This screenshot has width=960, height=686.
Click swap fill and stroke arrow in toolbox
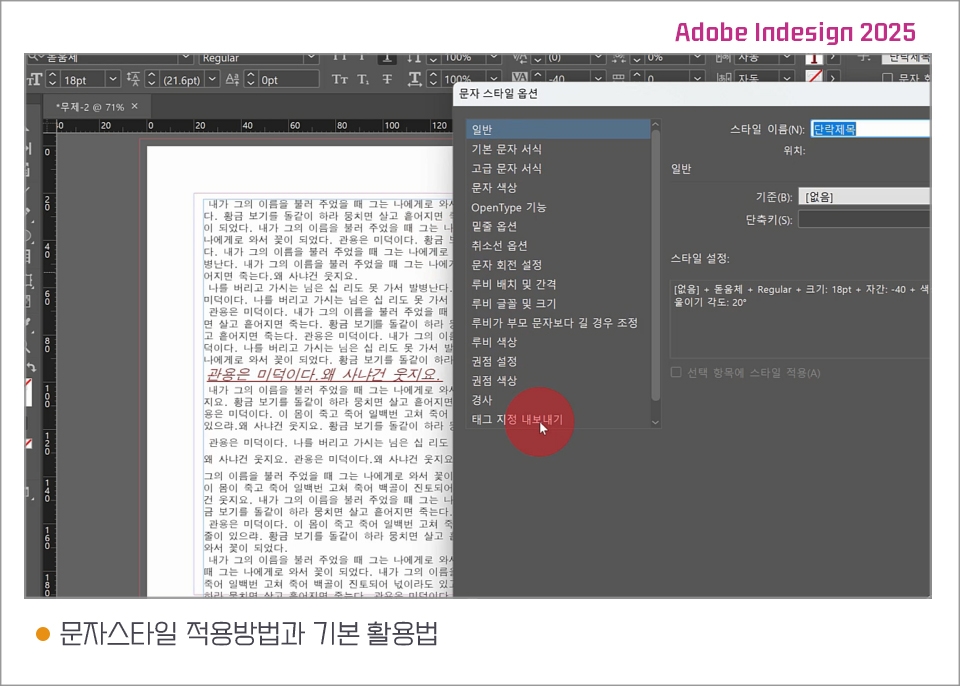point(31,368)
